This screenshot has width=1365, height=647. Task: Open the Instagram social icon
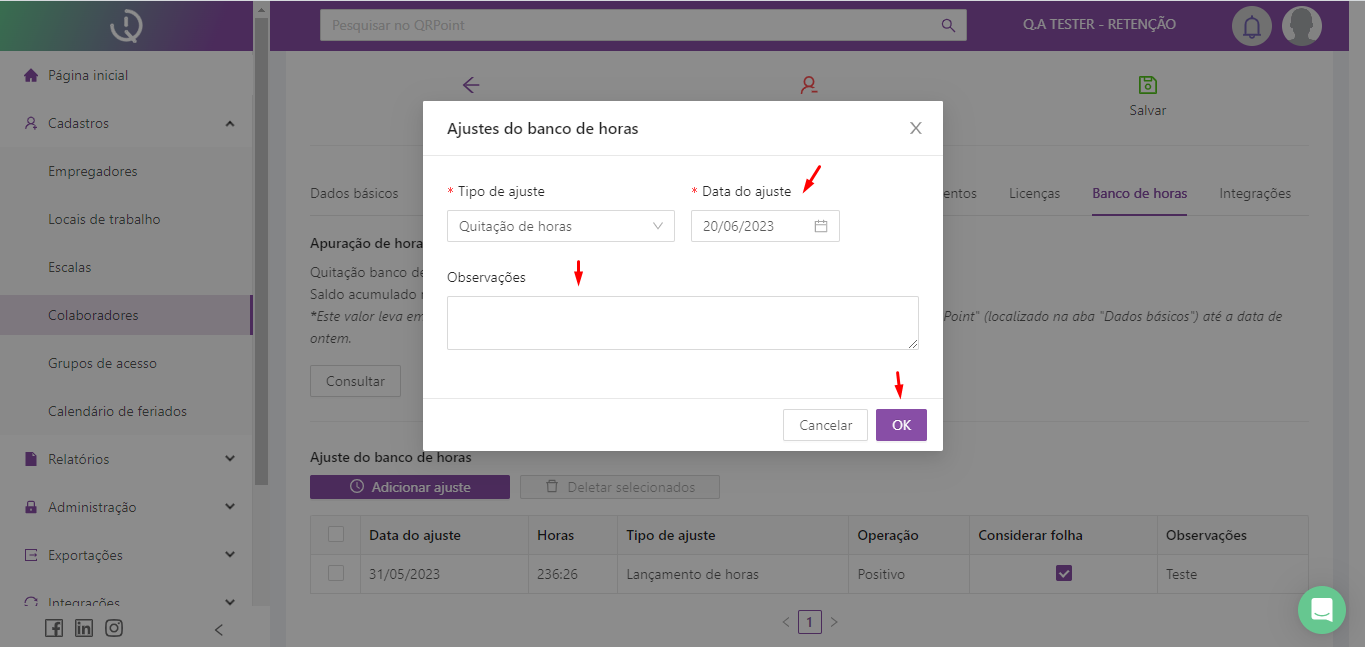point(114,628)
